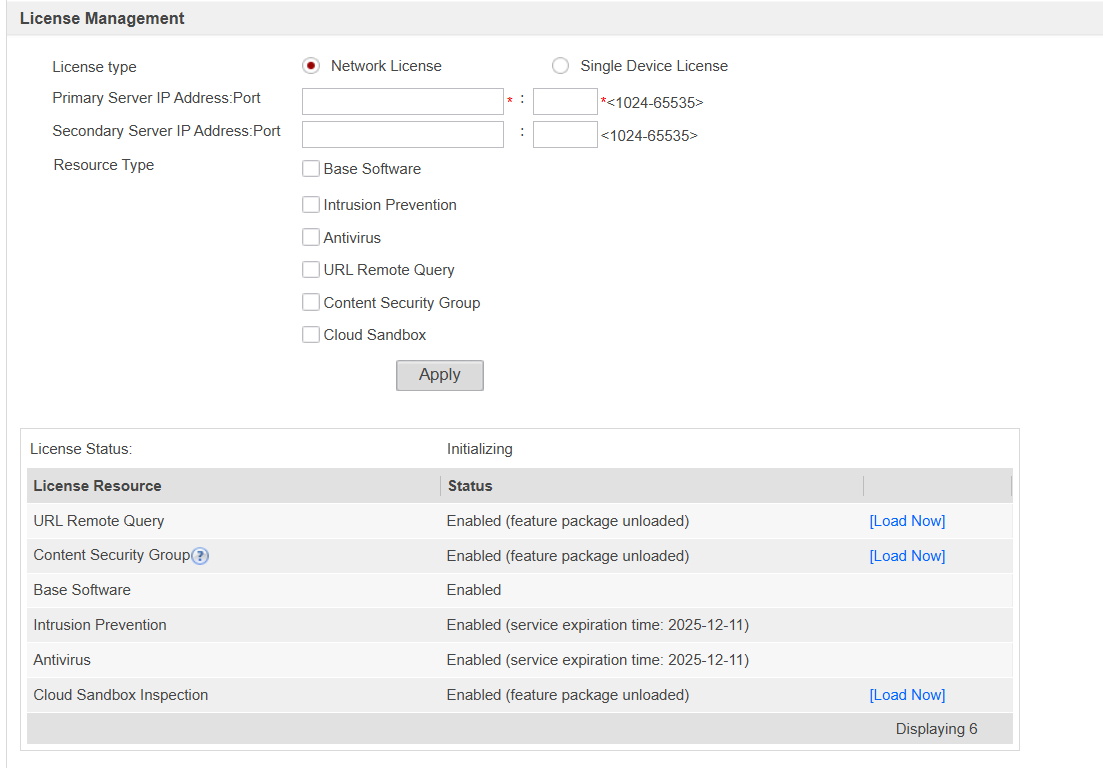Image resolution: width=1103 pixels, height=768 pixels.
Task: Click Load Now for Content Security Group
Action: (906, 556)
